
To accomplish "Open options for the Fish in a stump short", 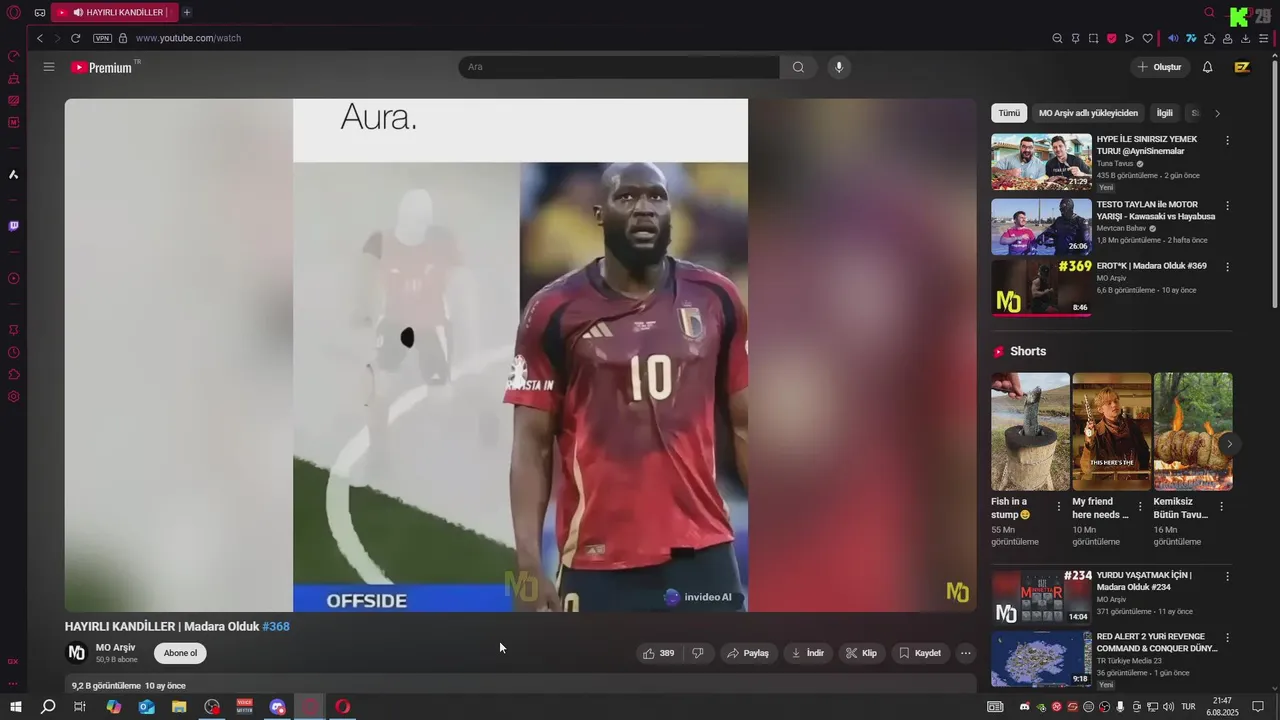I will click(x=1059, y=507).
